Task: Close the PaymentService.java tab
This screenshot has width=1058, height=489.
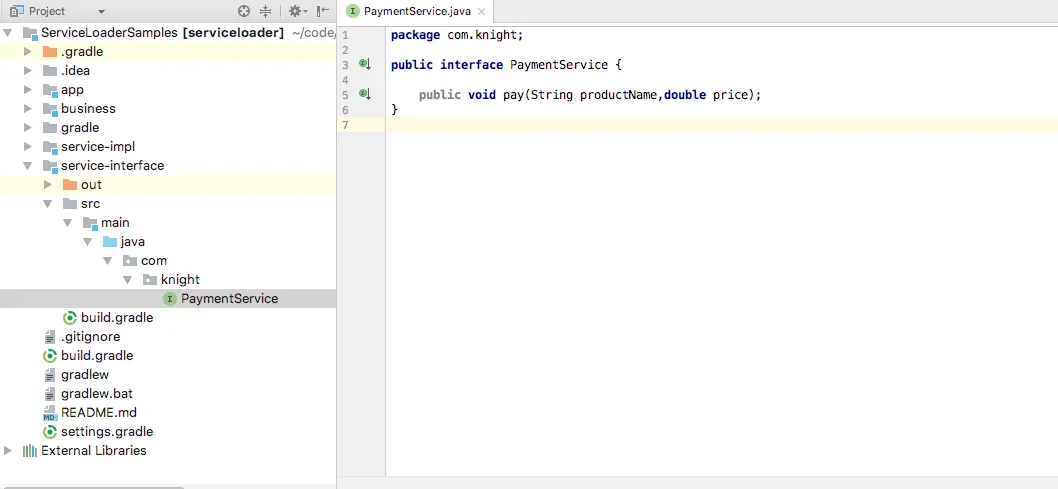Action: pos(481,11)
